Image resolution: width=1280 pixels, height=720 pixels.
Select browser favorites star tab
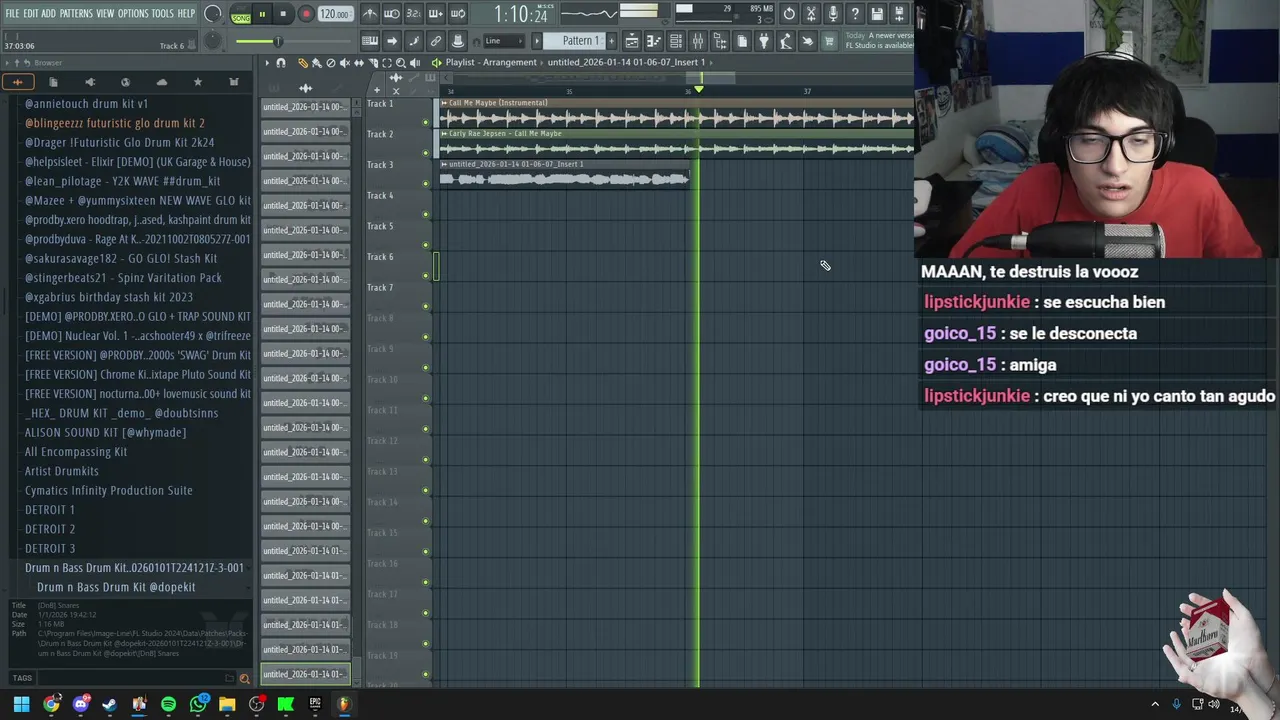[197, 82]
